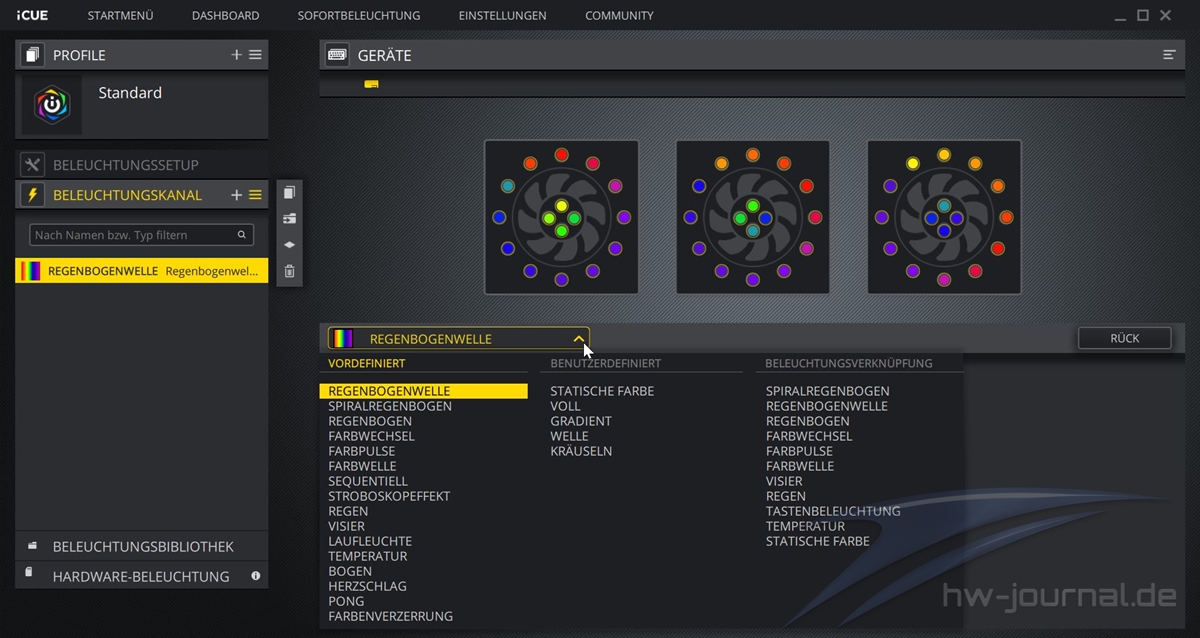Add a new lighting channel effect
Viewport: 1200px width, 638px height.
point(237,195)
